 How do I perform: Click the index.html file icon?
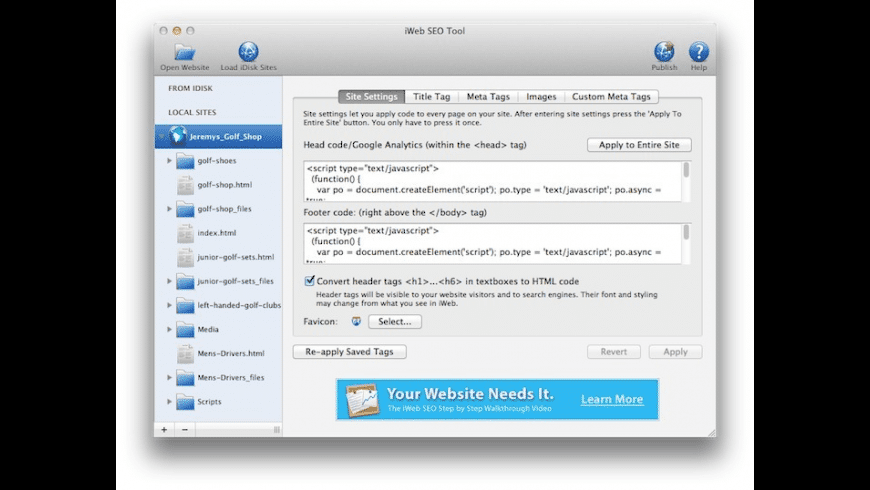pos(185,233)
